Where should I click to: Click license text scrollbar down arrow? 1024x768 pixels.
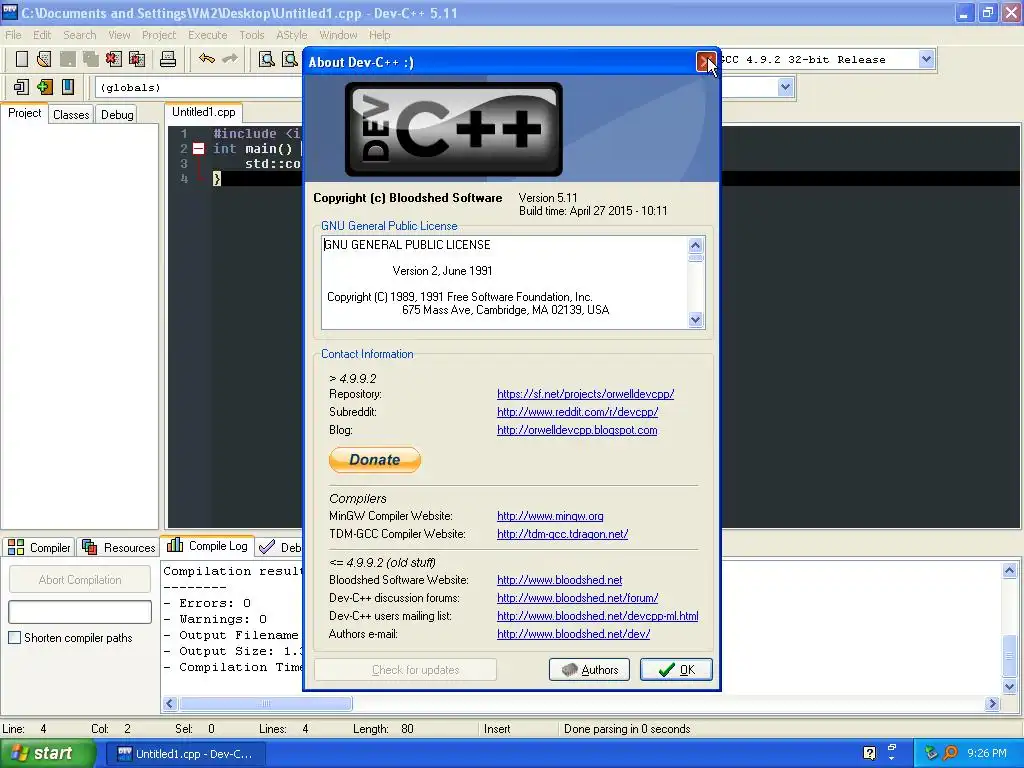696,319
